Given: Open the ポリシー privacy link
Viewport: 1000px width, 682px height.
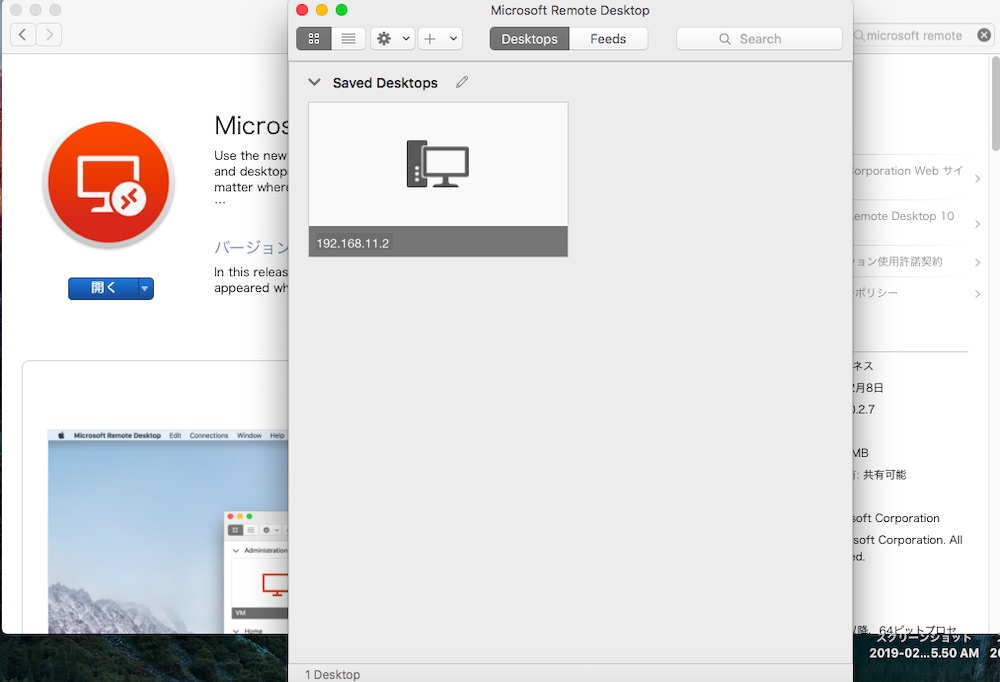Looking at the screenshot, I should 916,293.
